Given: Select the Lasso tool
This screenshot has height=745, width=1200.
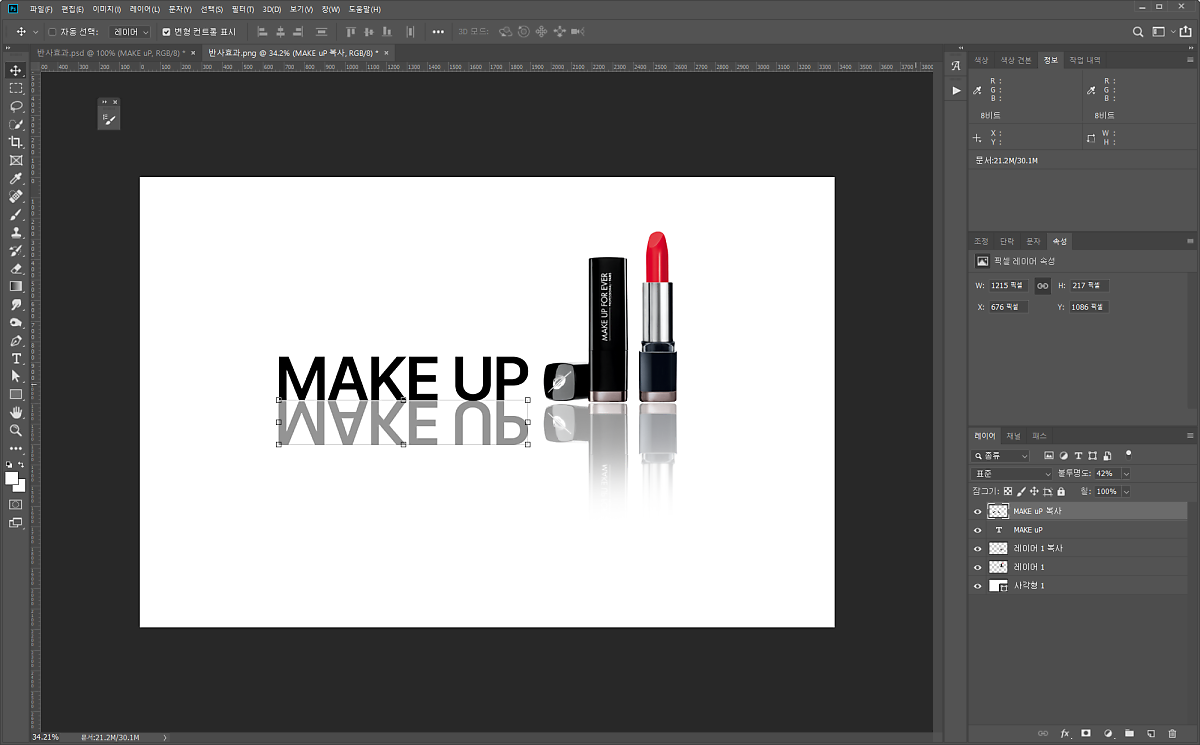Looking at the screenshot, I should tap(16, 106).
